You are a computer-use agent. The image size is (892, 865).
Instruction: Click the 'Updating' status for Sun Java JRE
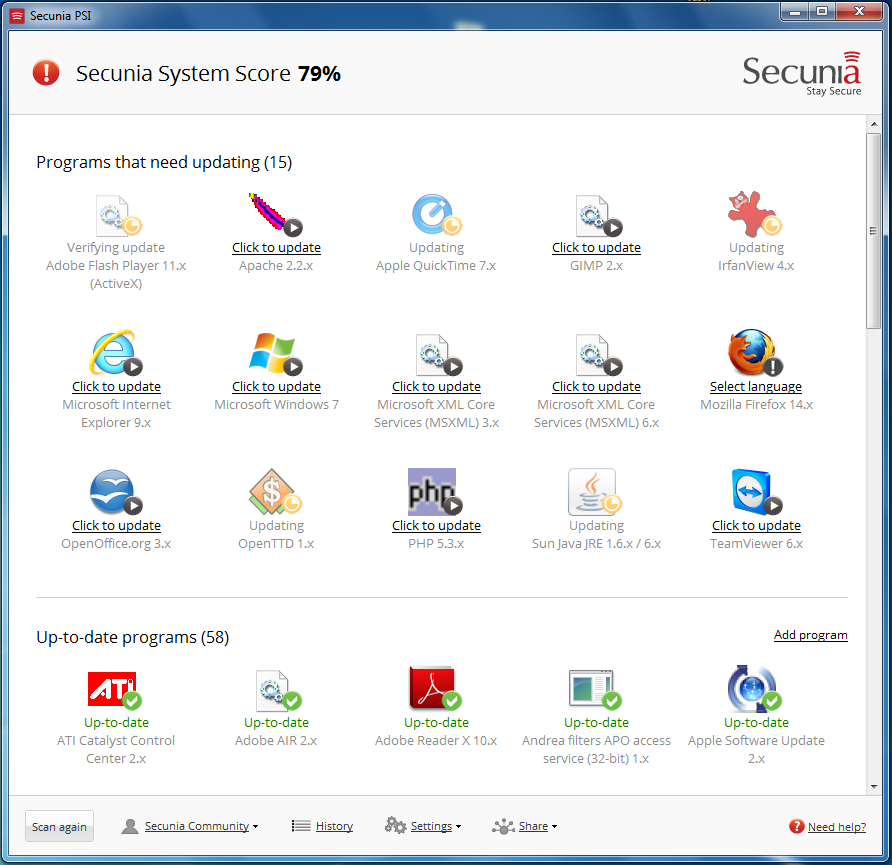point(596,525)
